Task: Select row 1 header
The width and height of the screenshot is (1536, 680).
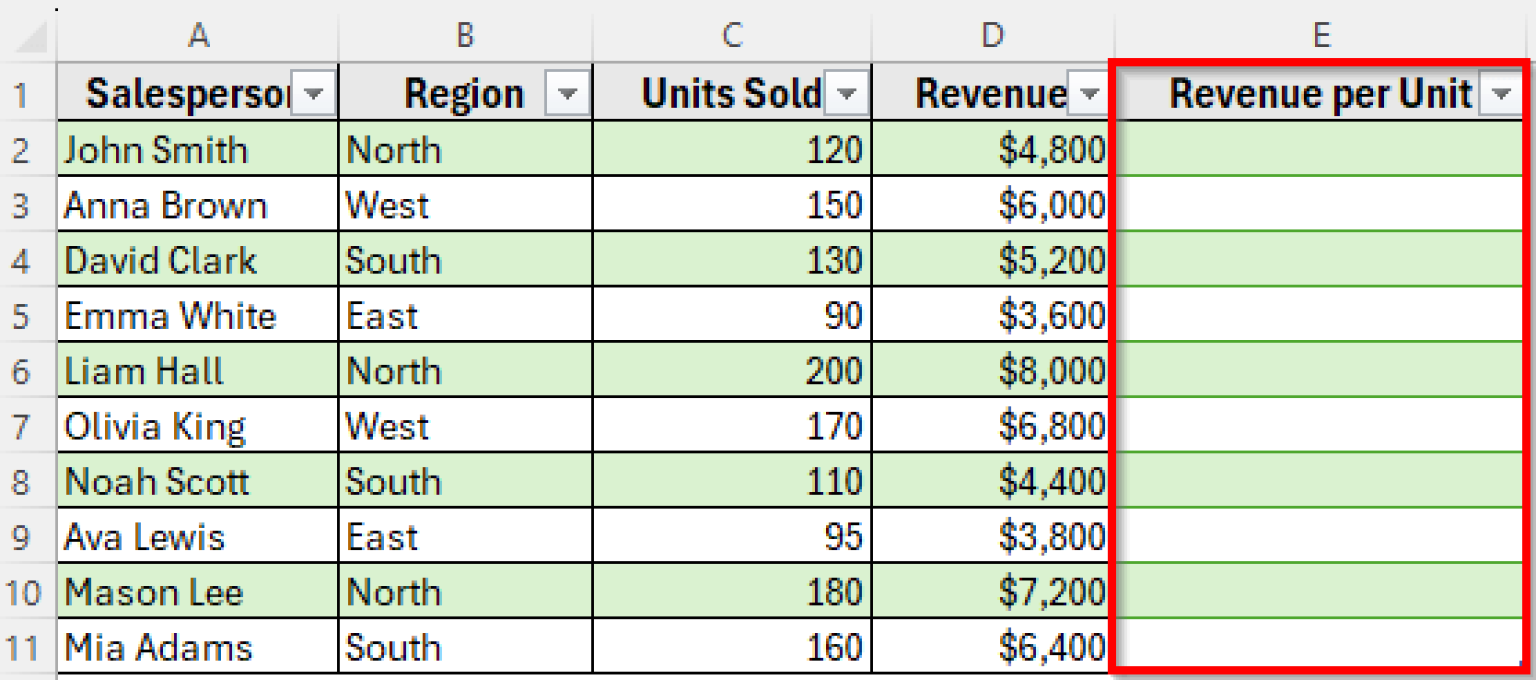Action: [x=24, y=95]
